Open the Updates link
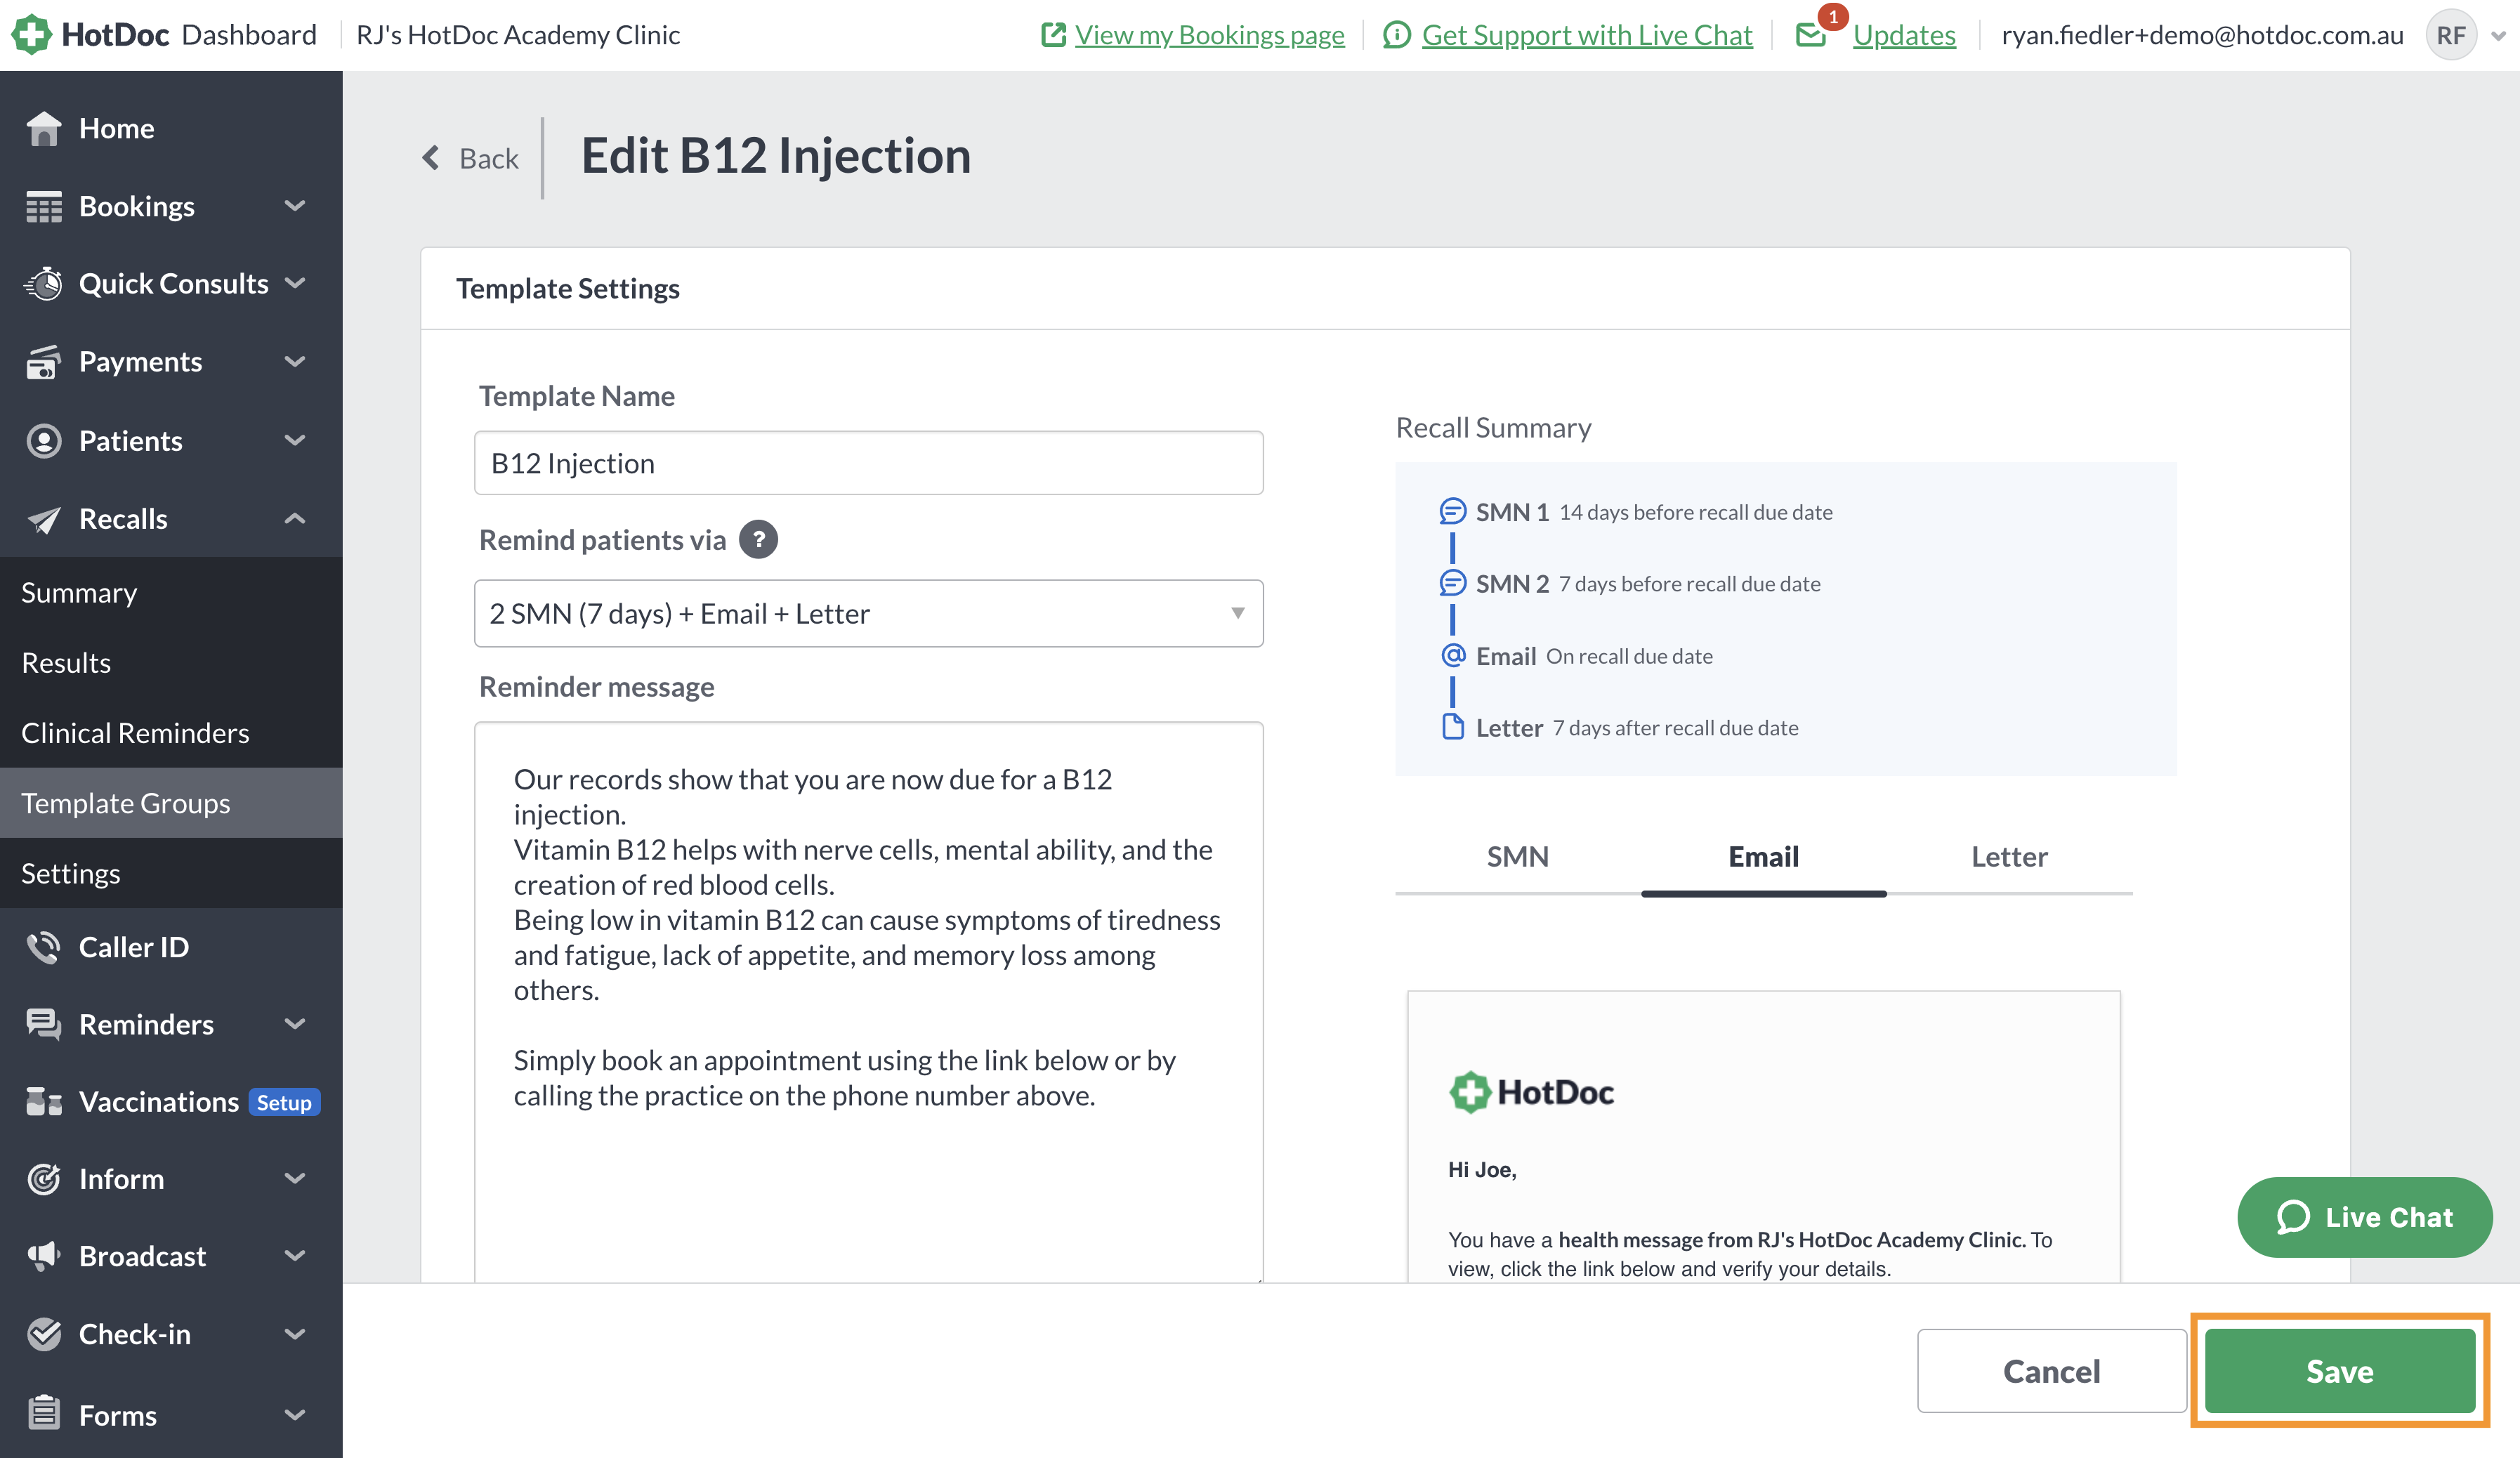2520x1458 pixels. click(1904, 35)
